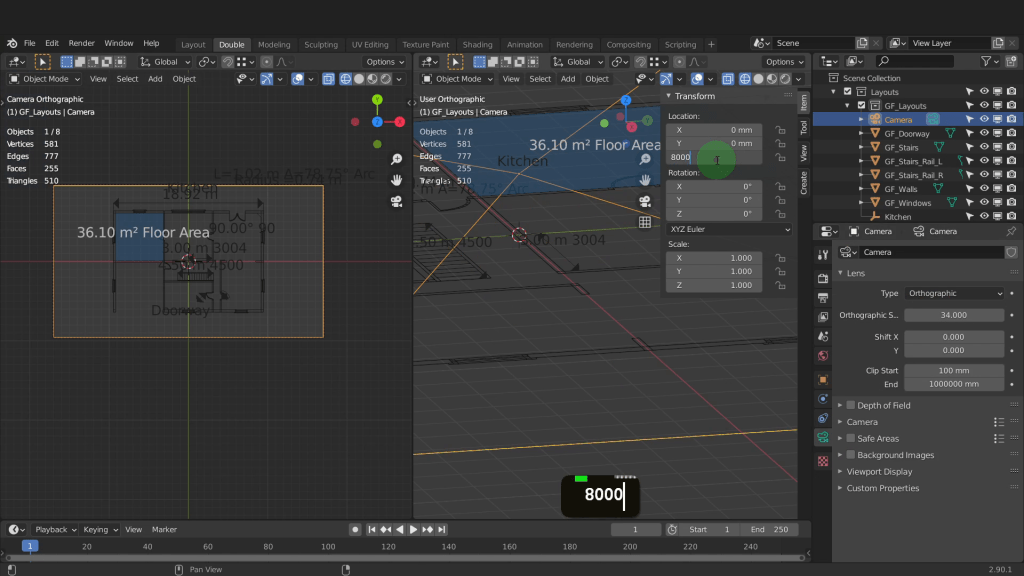Open the Object Data camera properties tab

pyautogui.click(x=823, y=438)
